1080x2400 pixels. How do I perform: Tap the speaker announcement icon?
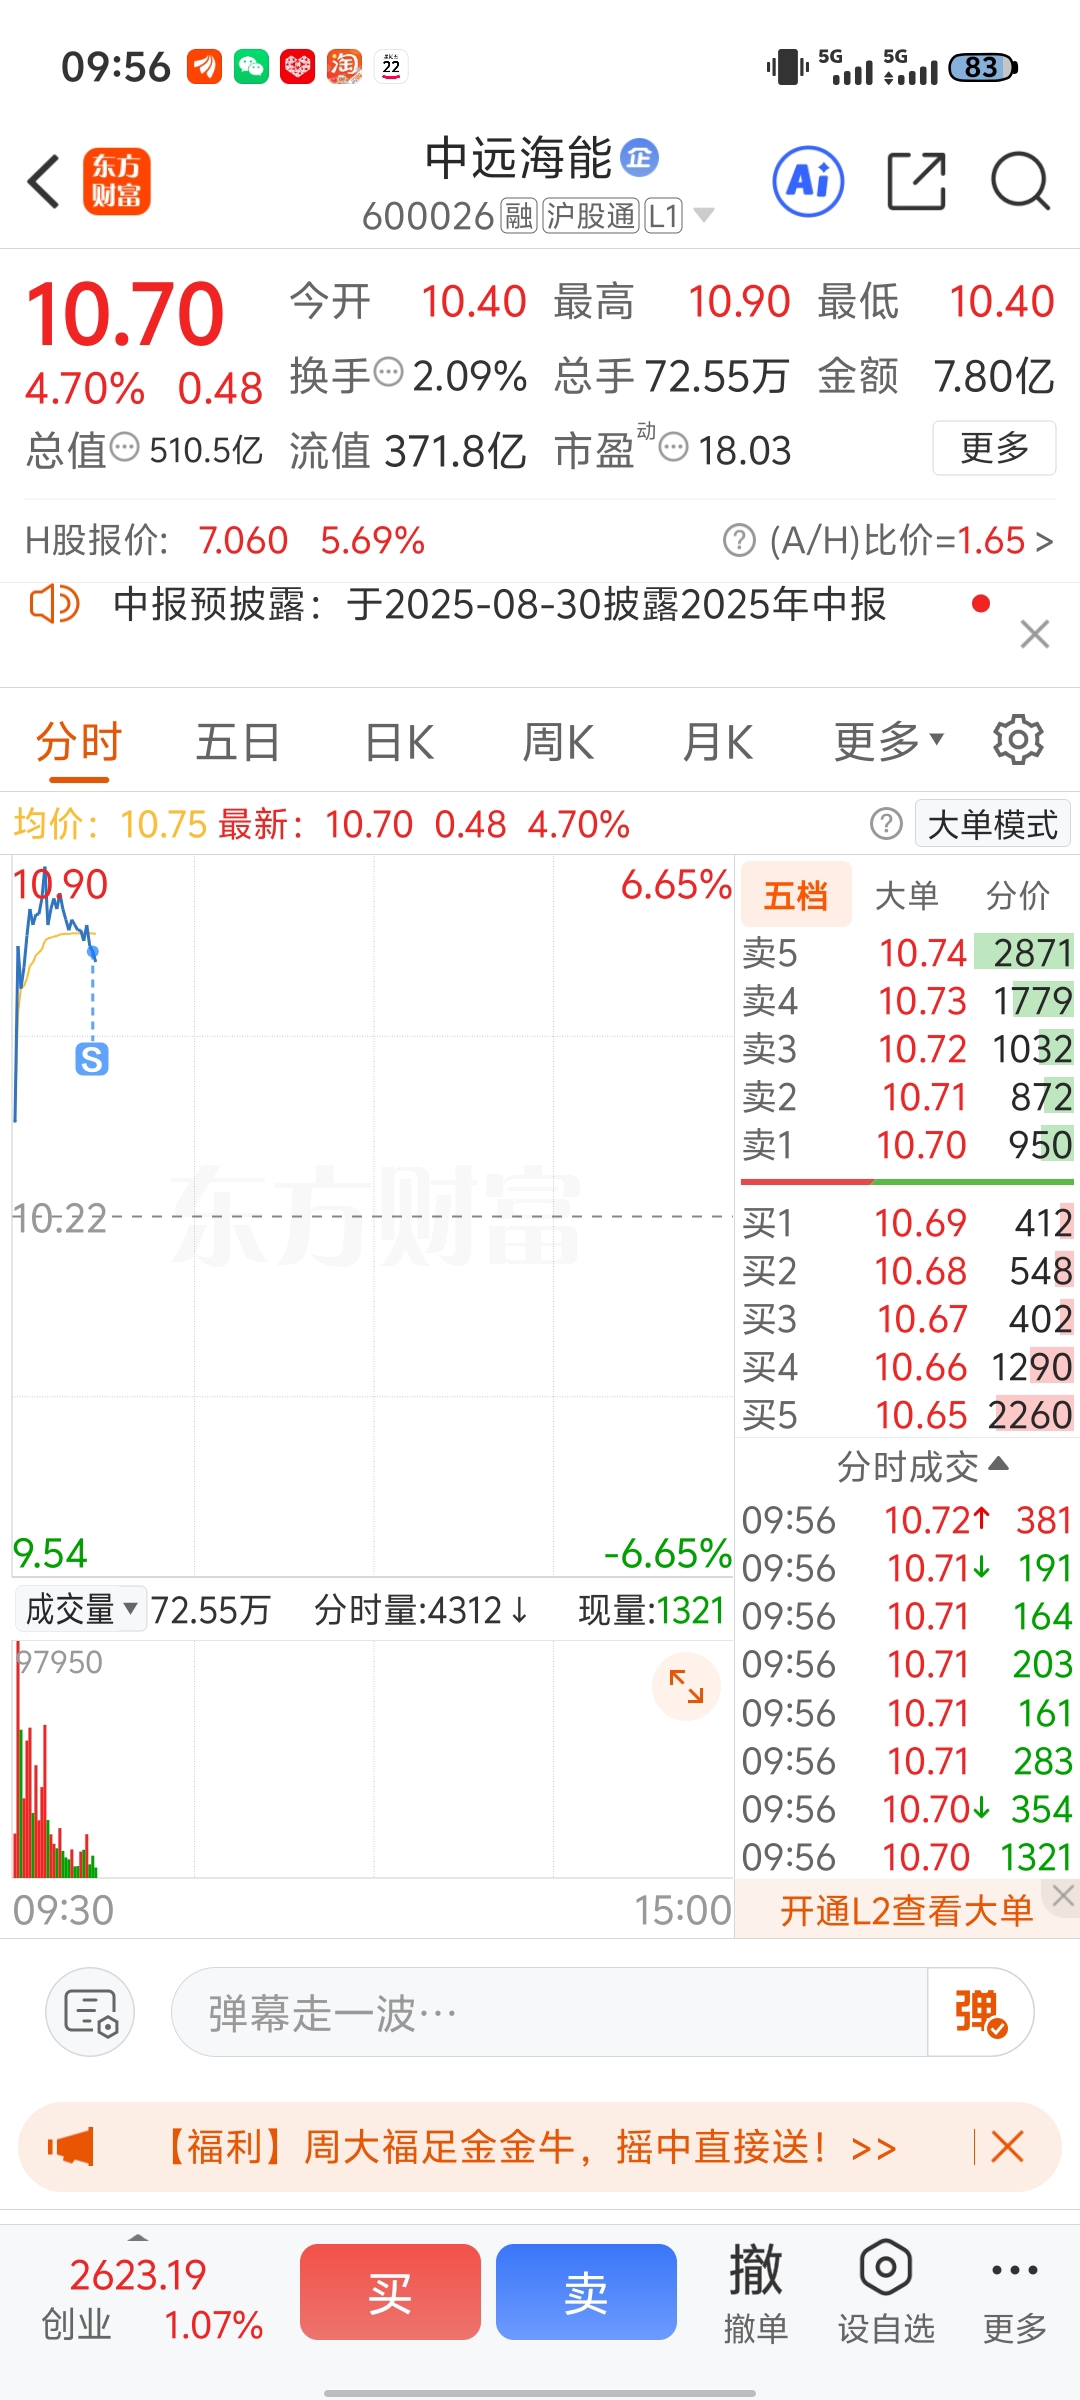pos(54,605)
